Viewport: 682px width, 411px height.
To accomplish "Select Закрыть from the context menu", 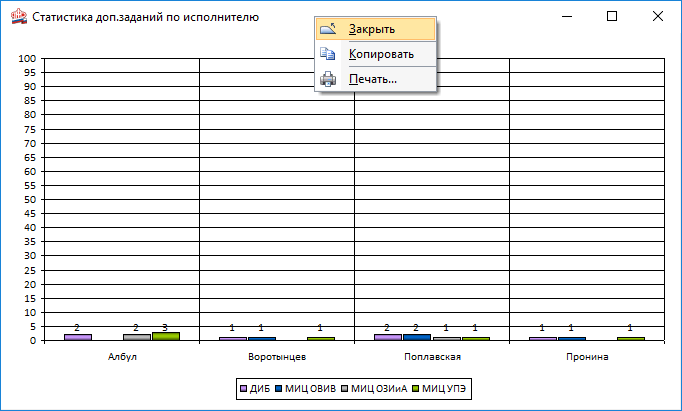I will 372,30.
